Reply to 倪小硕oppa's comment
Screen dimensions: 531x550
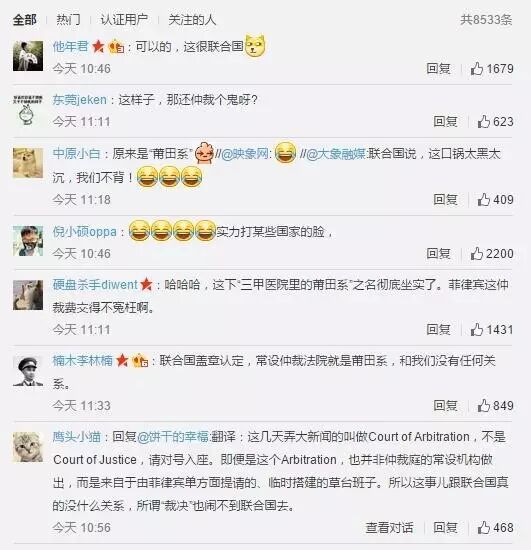(438, 253)
